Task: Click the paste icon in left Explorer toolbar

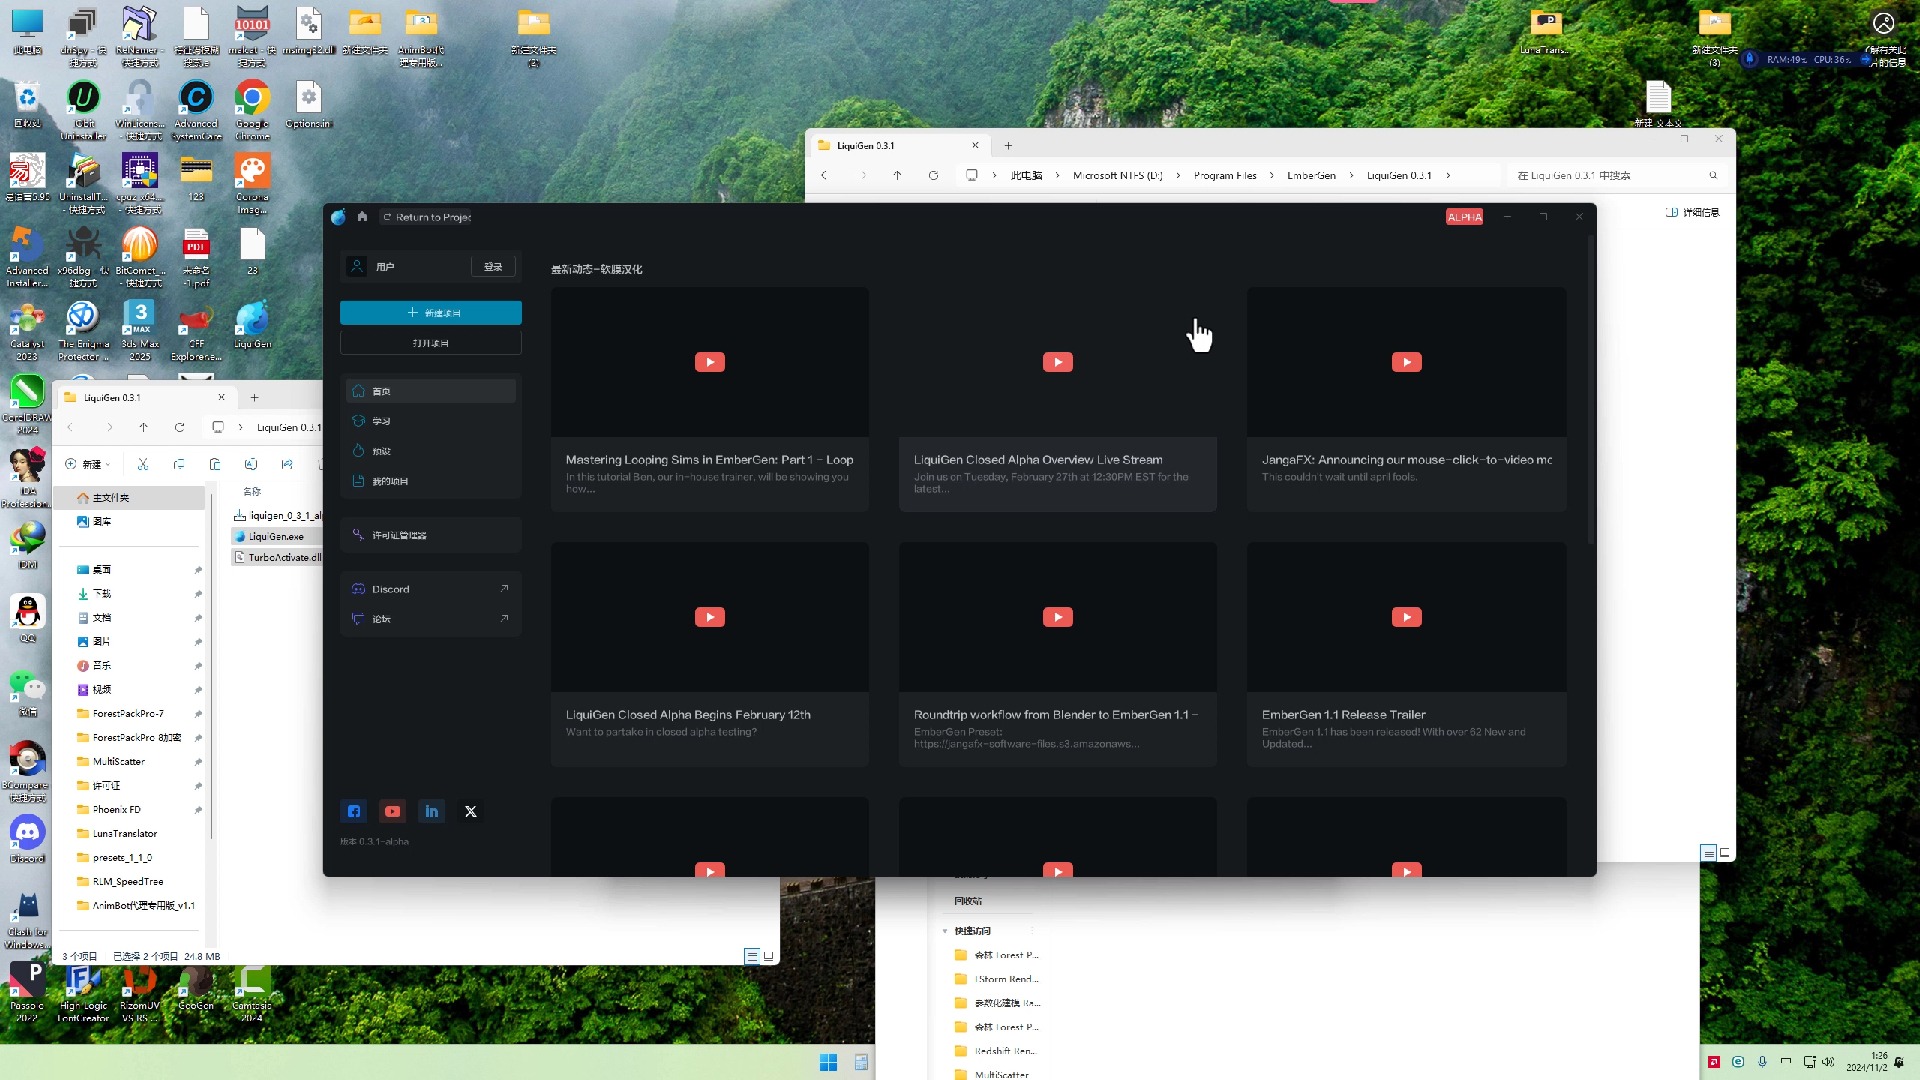Action: pyautogui.click(x=215, y=464)
